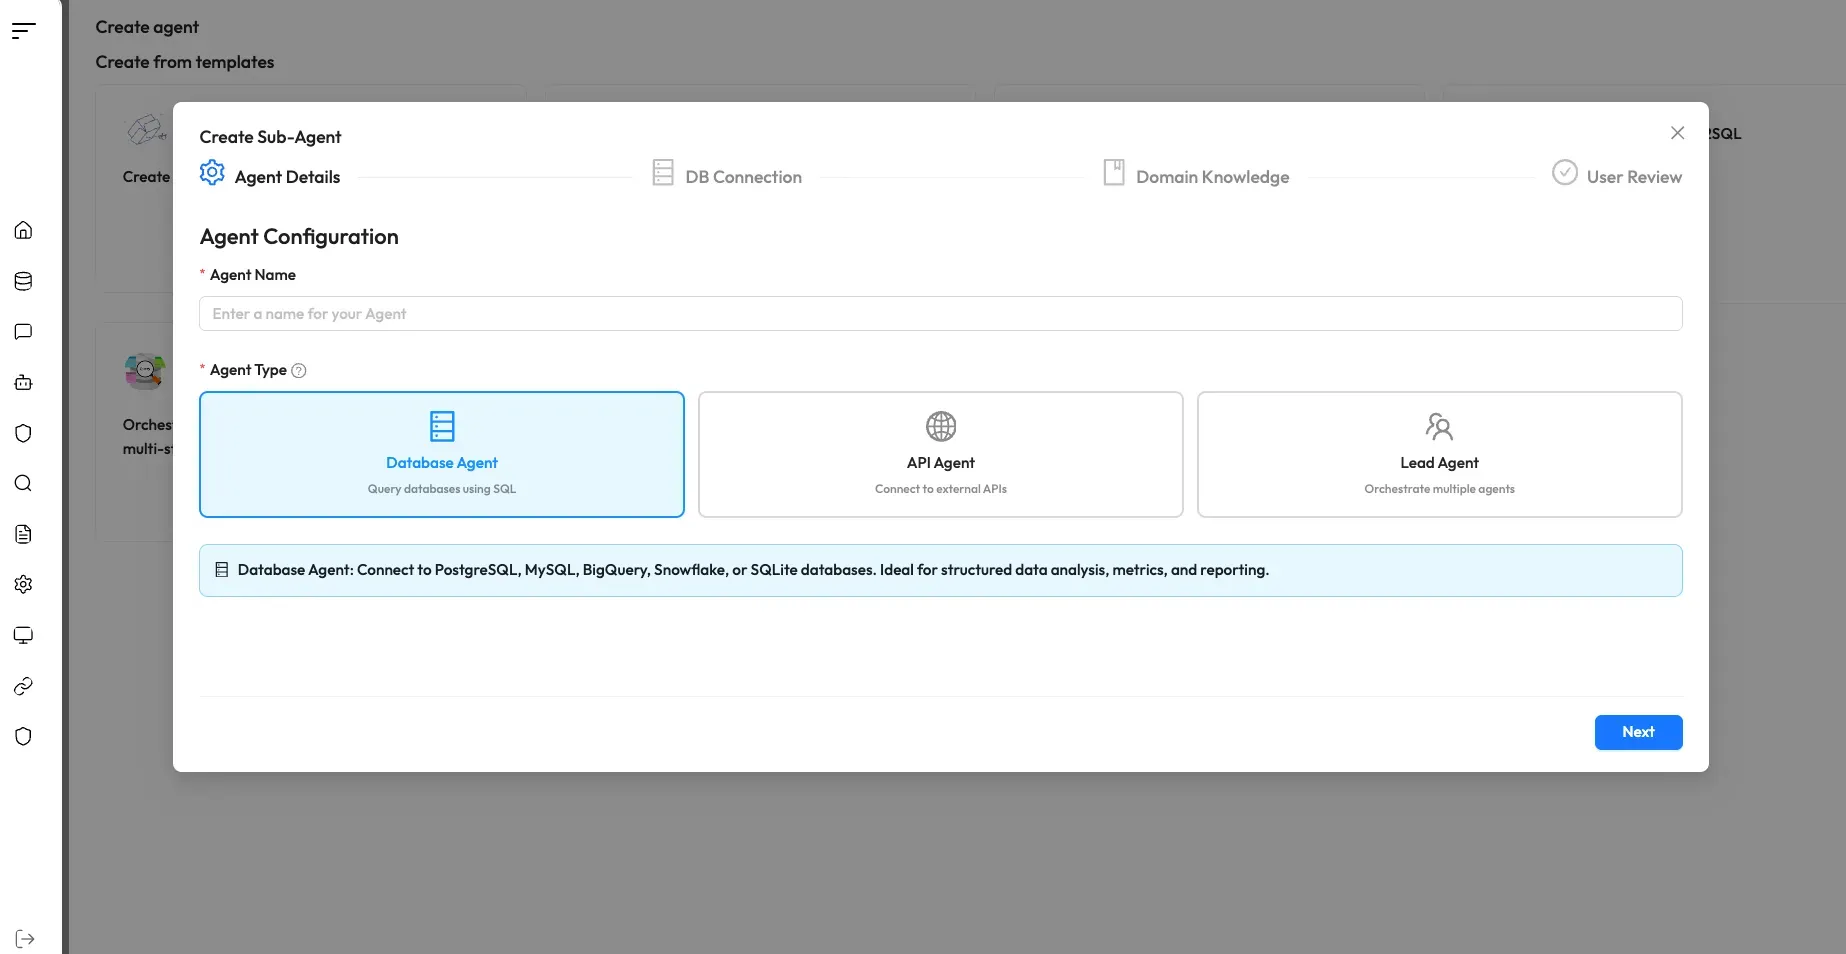Select the link icon in the sidebar
The image size is (1846, 954).
[x=22, y=687]
